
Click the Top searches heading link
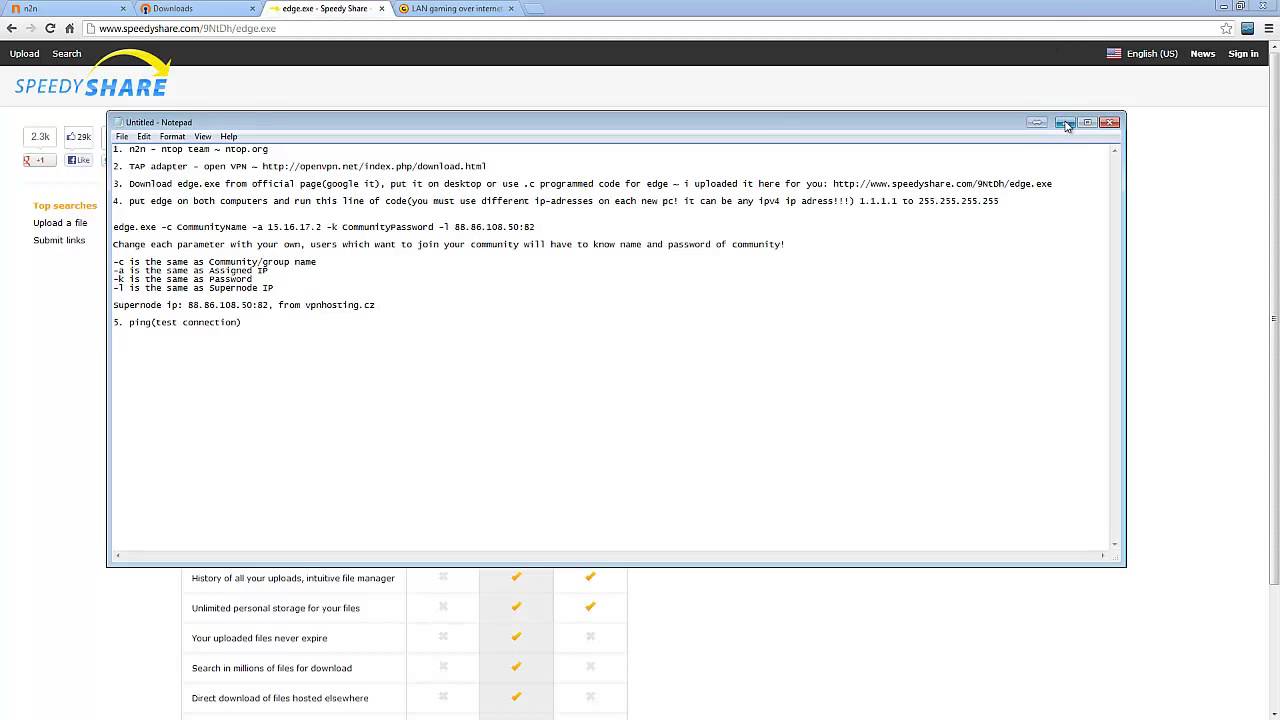[65, 206]
